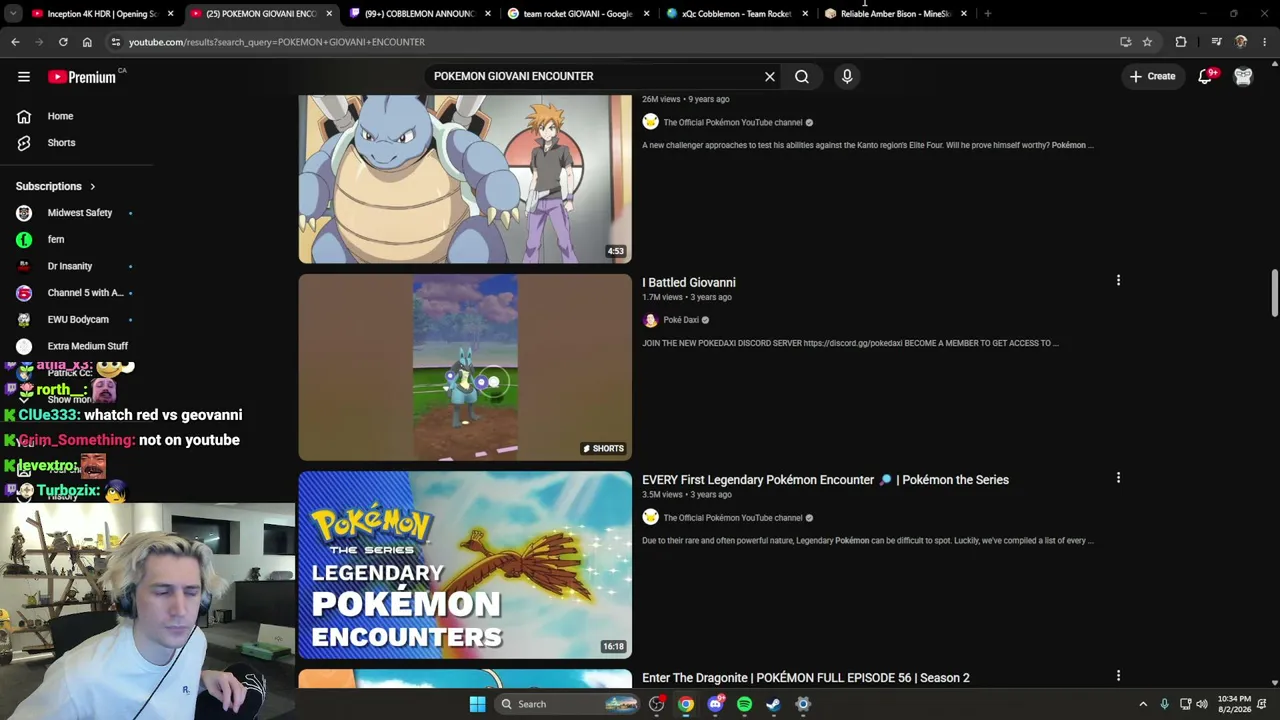The image size is (1280, 720).
Task: Show hidden system tray icons
Action: click(x=1143, y=704)
